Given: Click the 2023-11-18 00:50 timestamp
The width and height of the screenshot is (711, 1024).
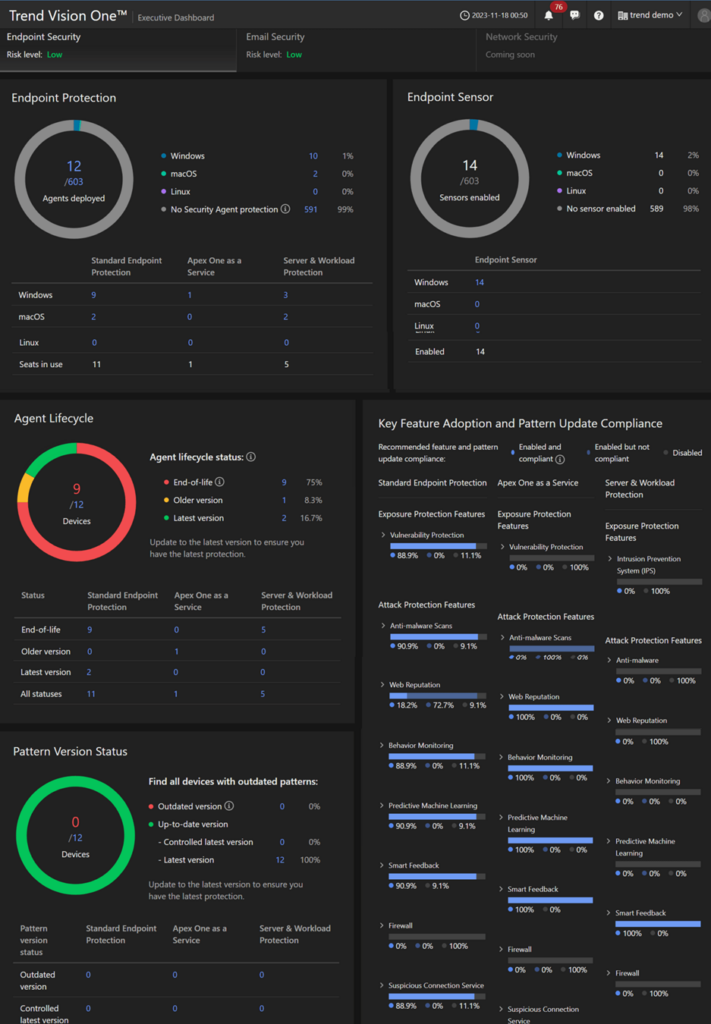Looking at the screenshot, I should [x=499, y=16].
